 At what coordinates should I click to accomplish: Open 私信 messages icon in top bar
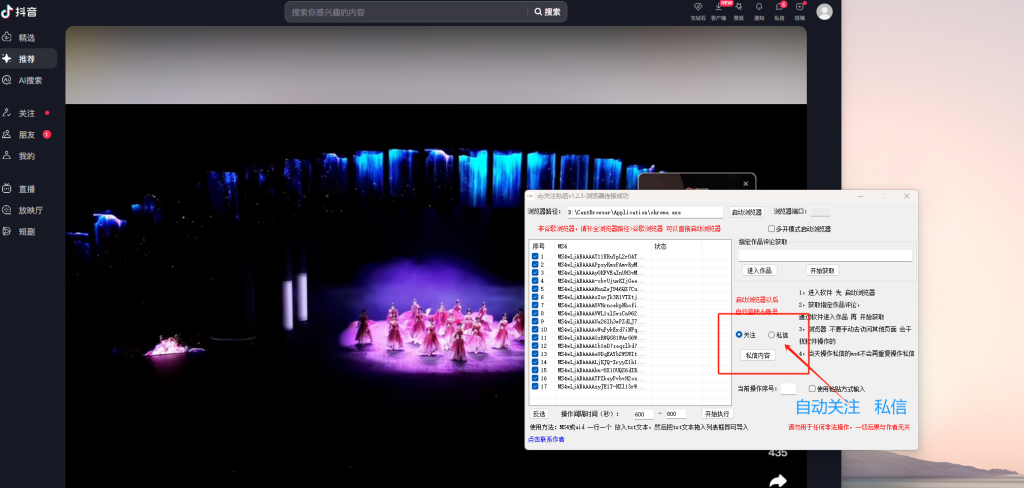pyautogui.click(x=779, y=8)
